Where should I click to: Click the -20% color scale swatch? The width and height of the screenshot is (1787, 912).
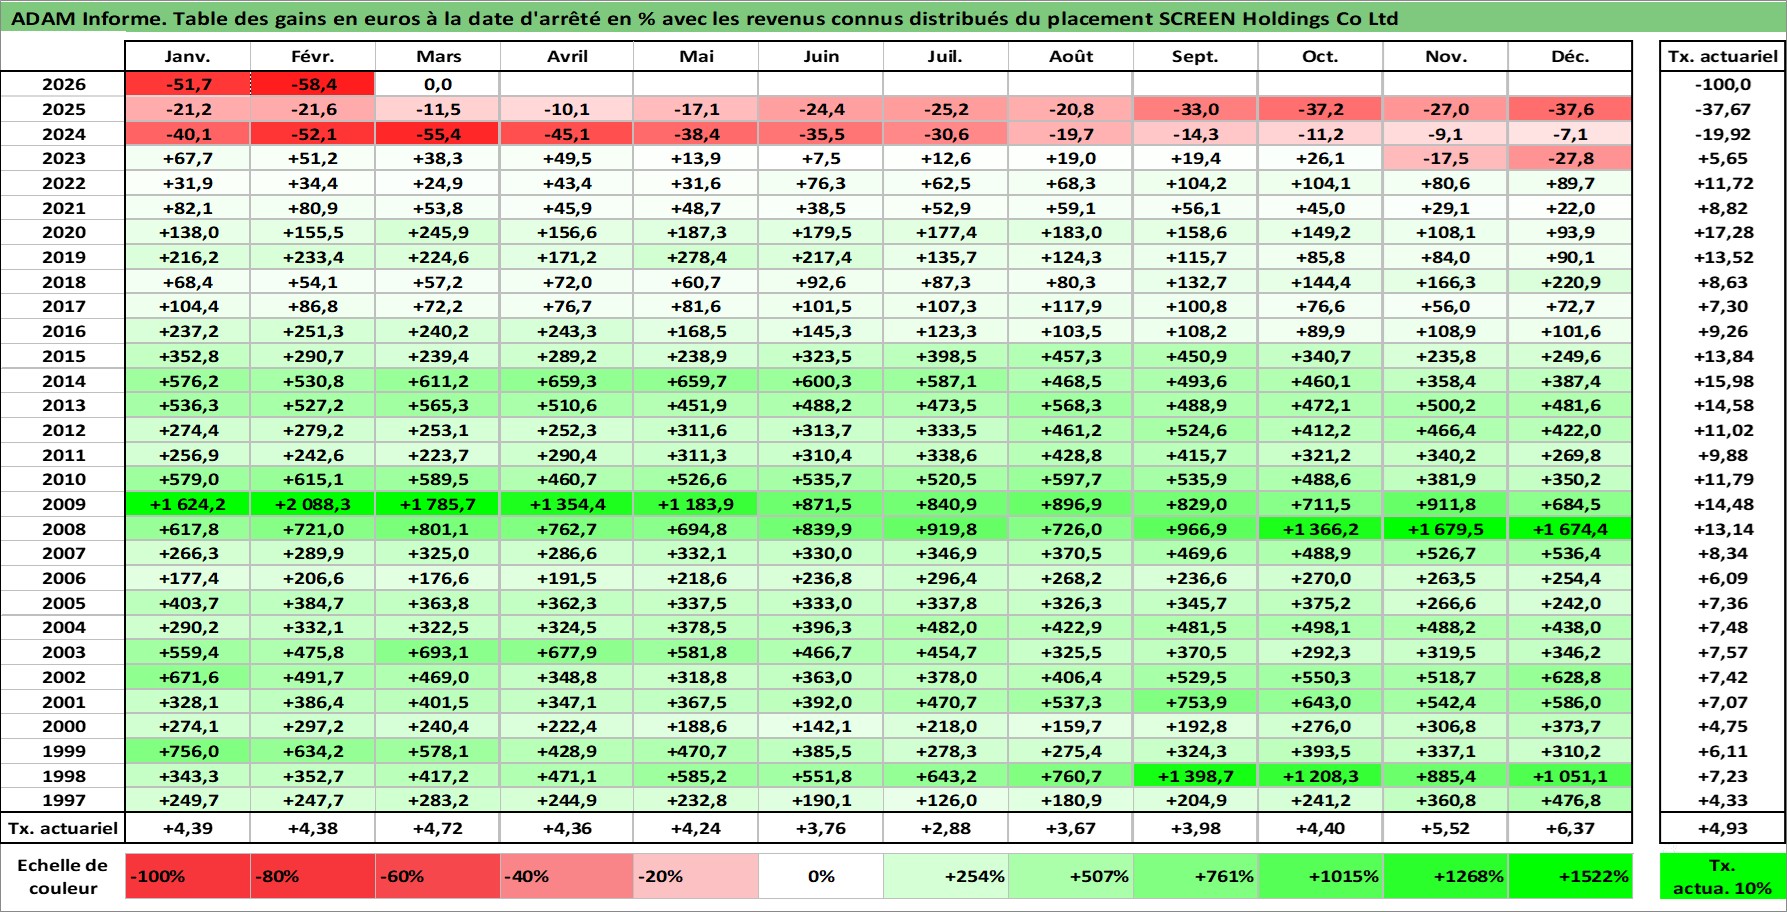tap(696, 876)
